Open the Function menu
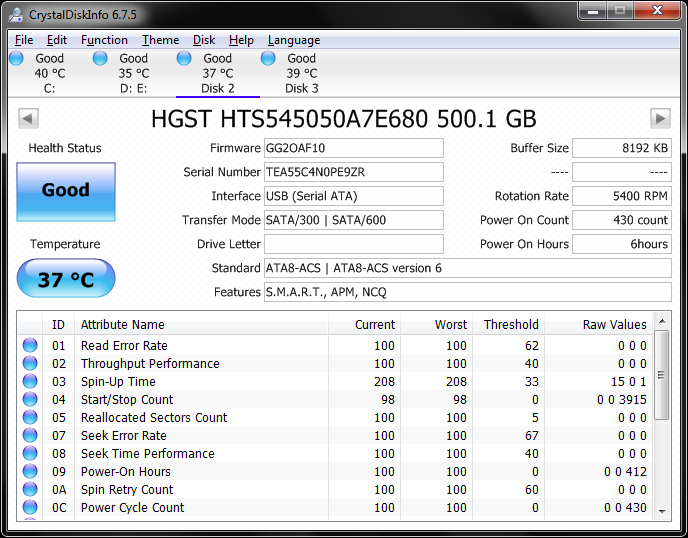The width and height of the screenshot is (688, 538). tap(104, 40)
